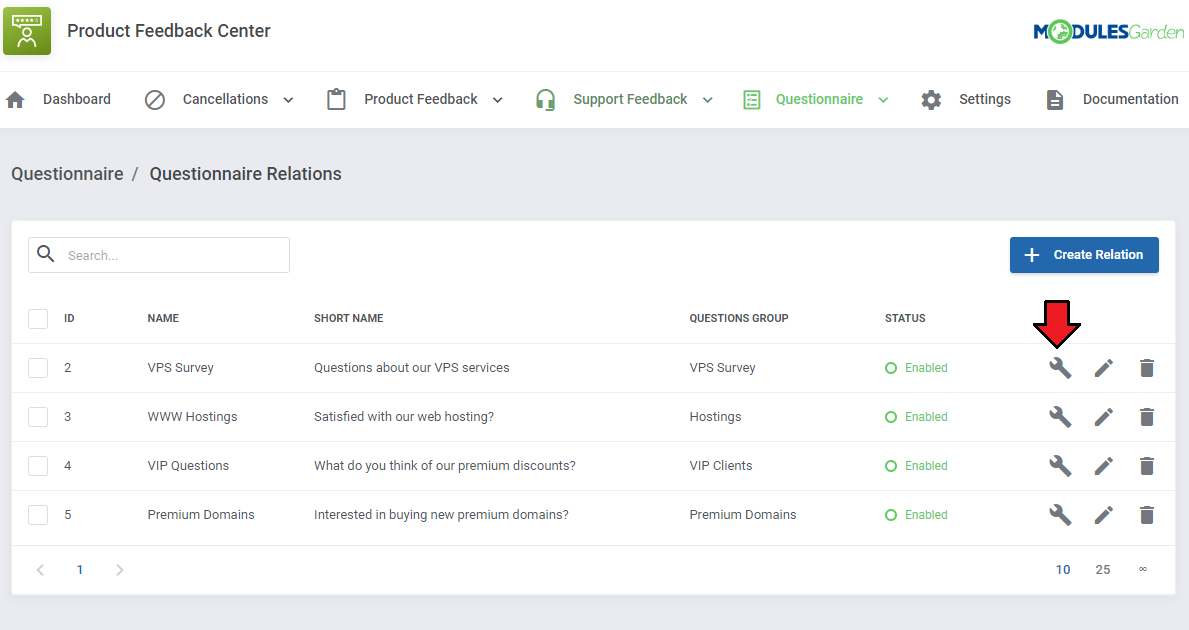Show 25 entries per page
Viewport: 1189px width, 630px height.
[1103, 569]
